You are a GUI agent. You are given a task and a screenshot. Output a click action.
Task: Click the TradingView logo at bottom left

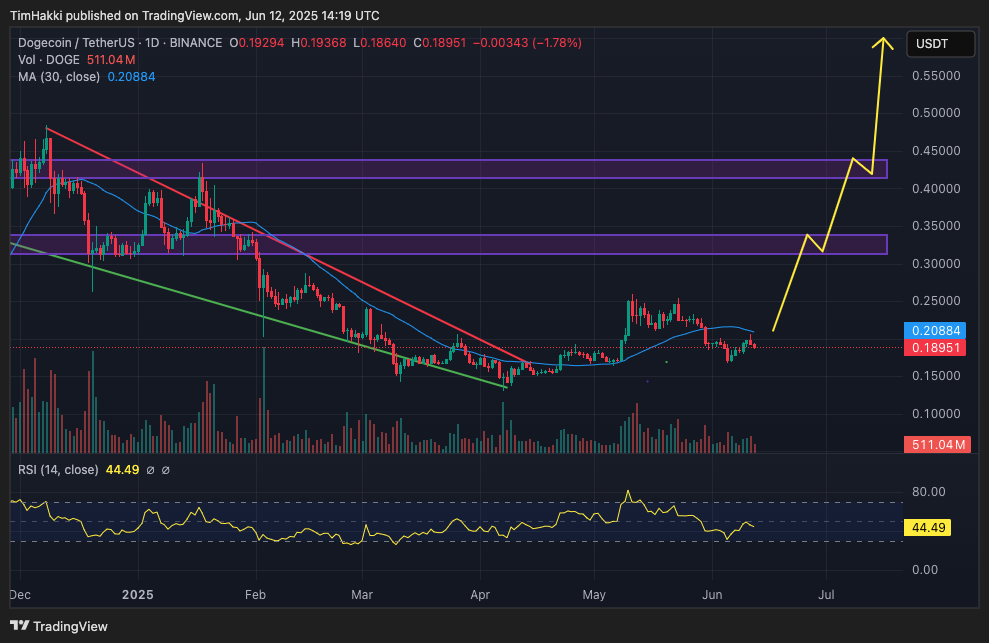59,626
